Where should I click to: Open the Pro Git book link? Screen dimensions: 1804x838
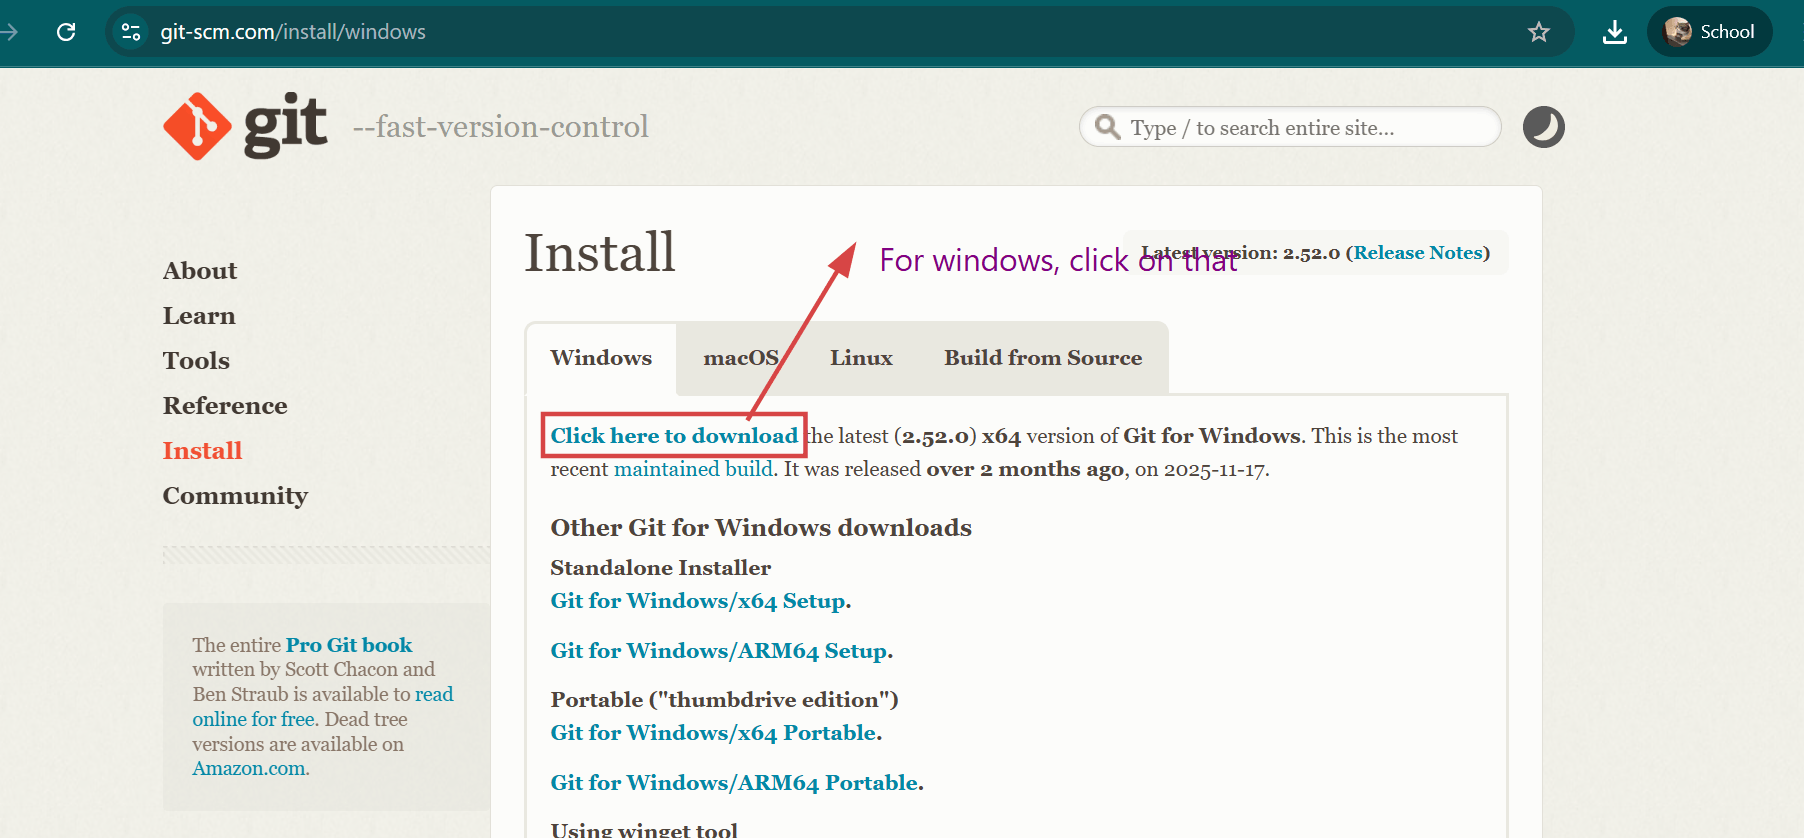pyautogui.click(x=349, y=645)
